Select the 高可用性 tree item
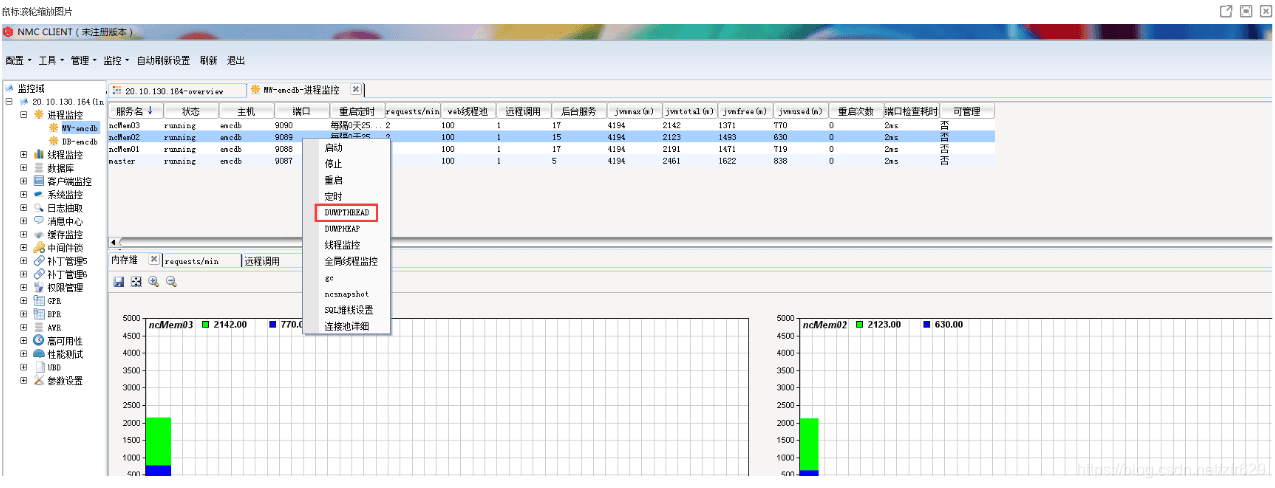 [65, 340]
